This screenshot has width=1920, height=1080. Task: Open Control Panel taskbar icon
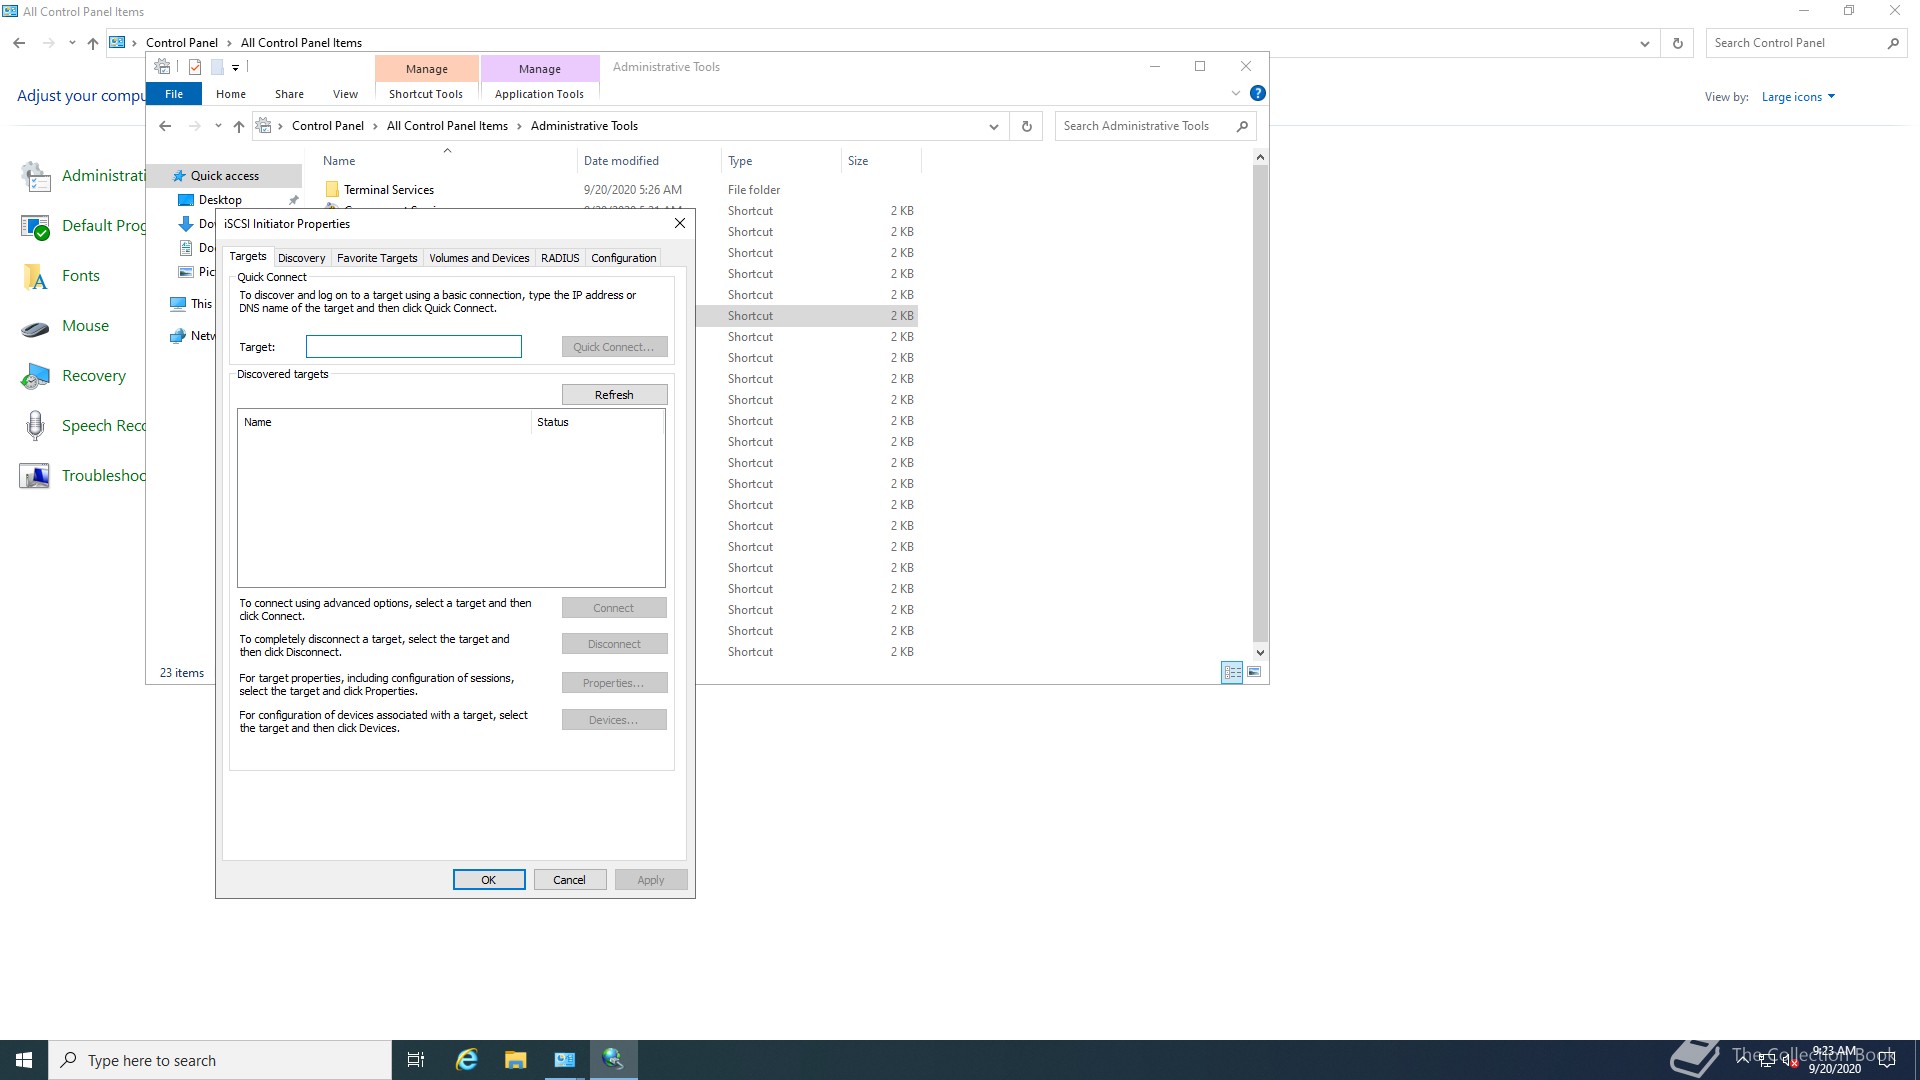coord(564,1060)
